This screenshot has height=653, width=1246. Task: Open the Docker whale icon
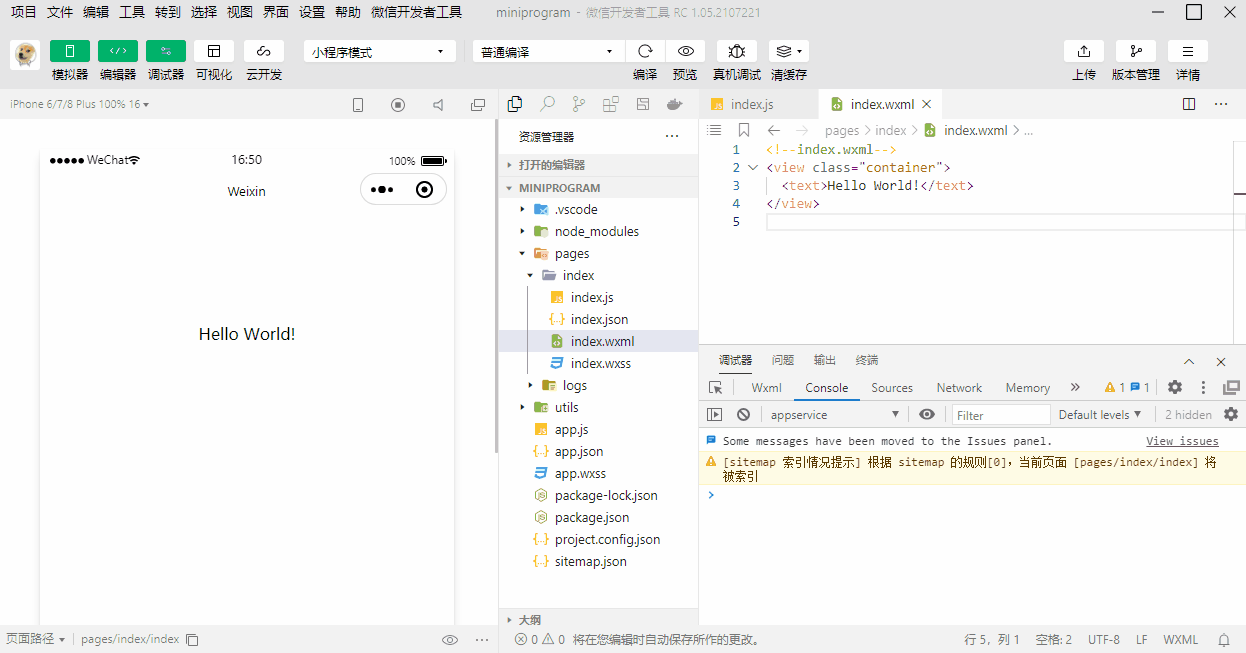point(675,104)
